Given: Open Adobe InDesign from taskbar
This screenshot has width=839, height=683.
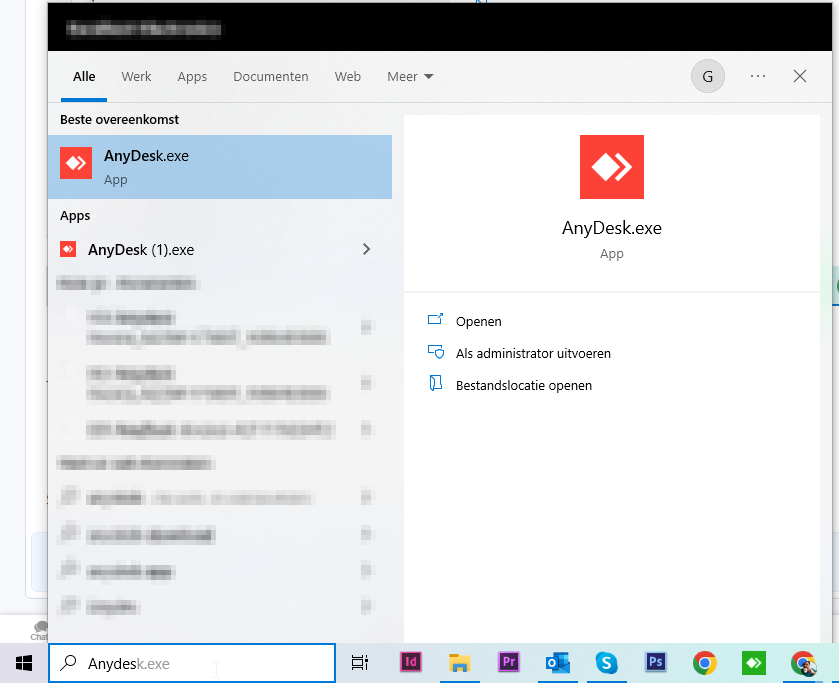Looking at the screenshot, I should 411,663.
